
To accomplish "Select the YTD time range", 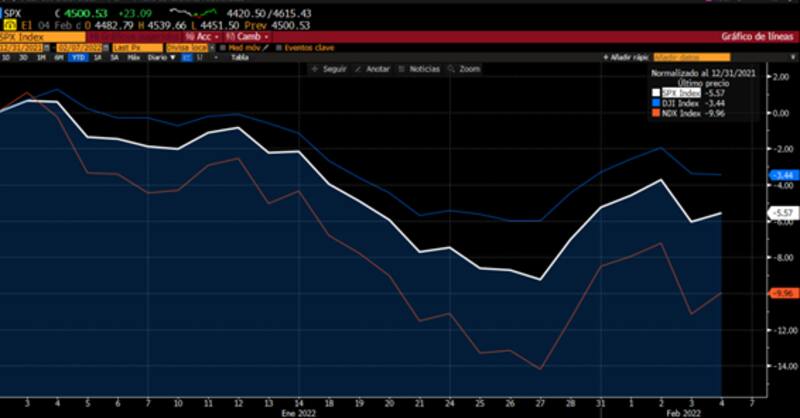I will click(x=75, y=58).
